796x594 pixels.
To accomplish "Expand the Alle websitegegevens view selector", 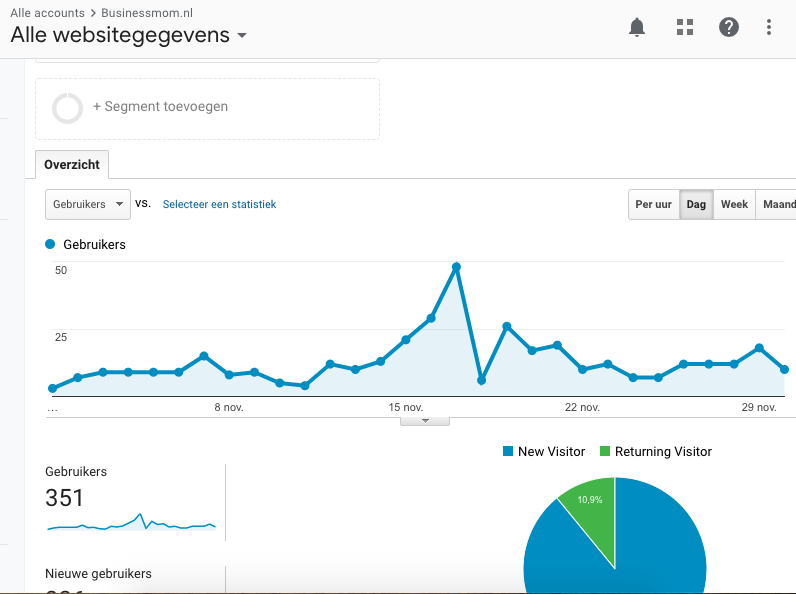I will coord(128,35).
